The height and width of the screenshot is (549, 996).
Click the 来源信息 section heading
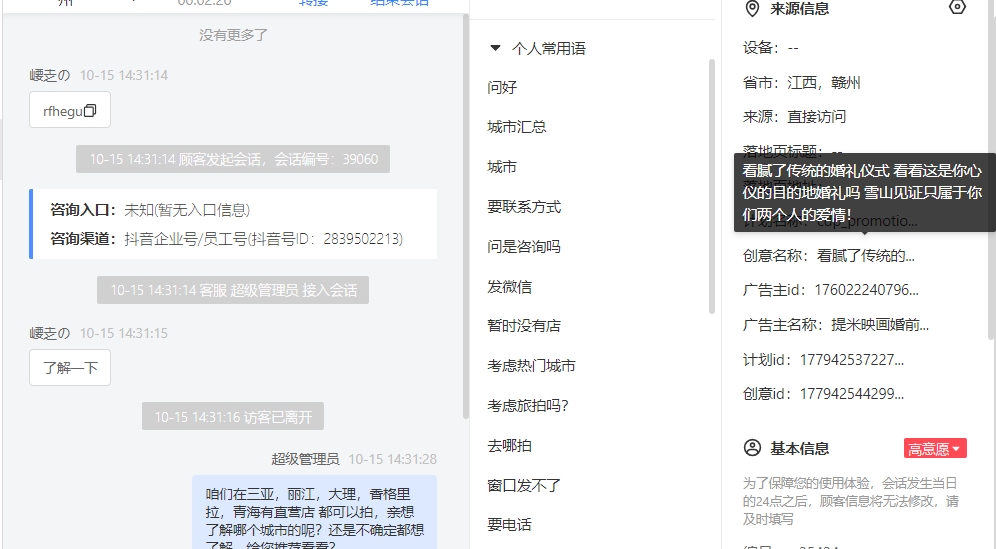799,9
